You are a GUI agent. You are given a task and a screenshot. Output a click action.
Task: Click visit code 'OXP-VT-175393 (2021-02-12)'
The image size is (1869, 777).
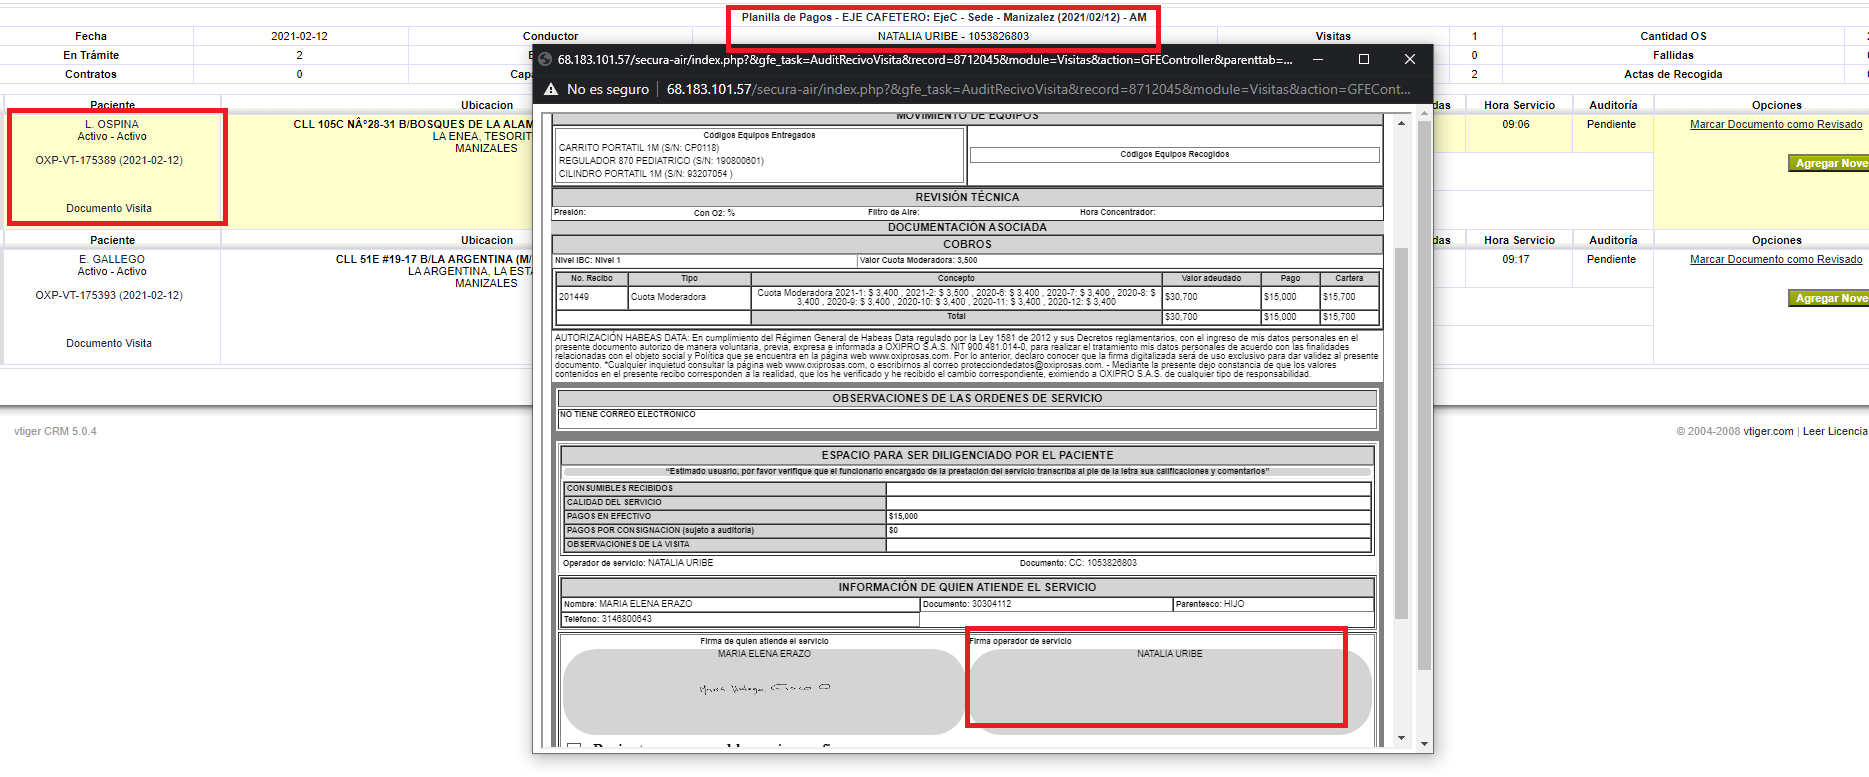tap(109, 295)
